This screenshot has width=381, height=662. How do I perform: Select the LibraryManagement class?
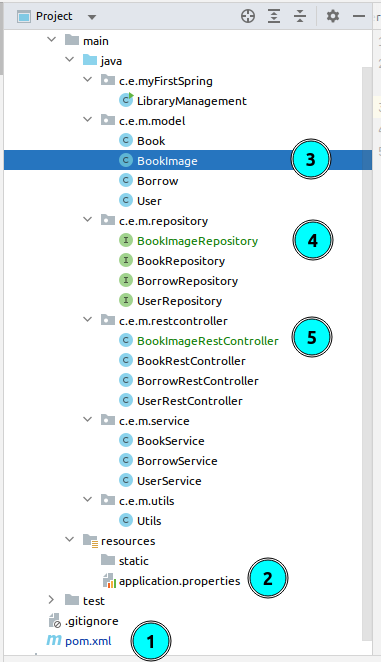(x=192, y=101)
